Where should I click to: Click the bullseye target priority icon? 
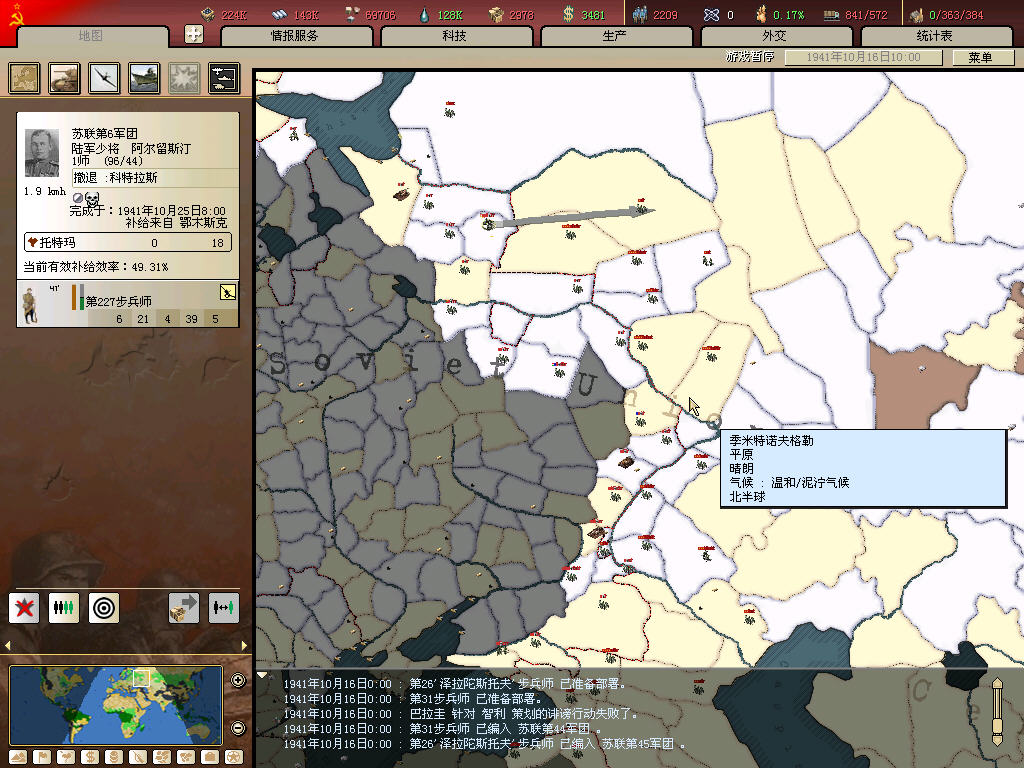(x=104, y=608)
